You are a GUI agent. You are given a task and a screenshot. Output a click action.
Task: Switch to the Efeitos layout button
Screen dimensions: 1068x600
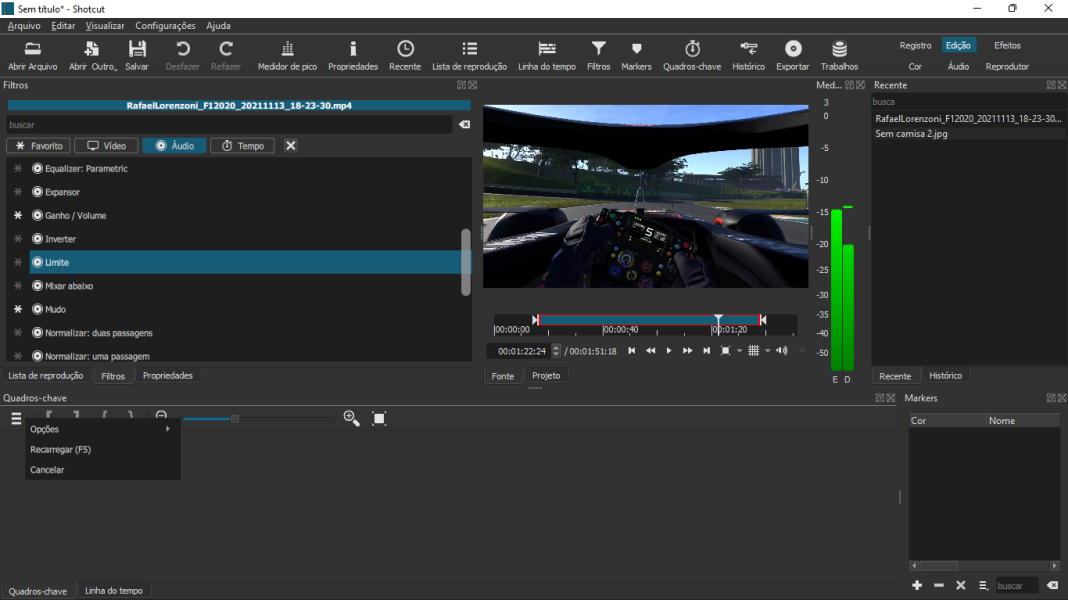click(x=1007, y=44)
